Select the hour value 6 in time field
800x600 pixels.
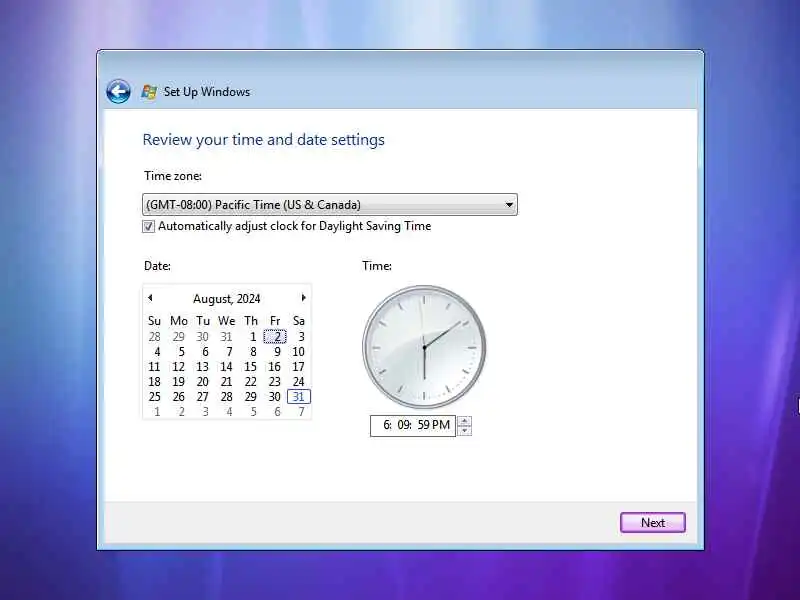387,425
